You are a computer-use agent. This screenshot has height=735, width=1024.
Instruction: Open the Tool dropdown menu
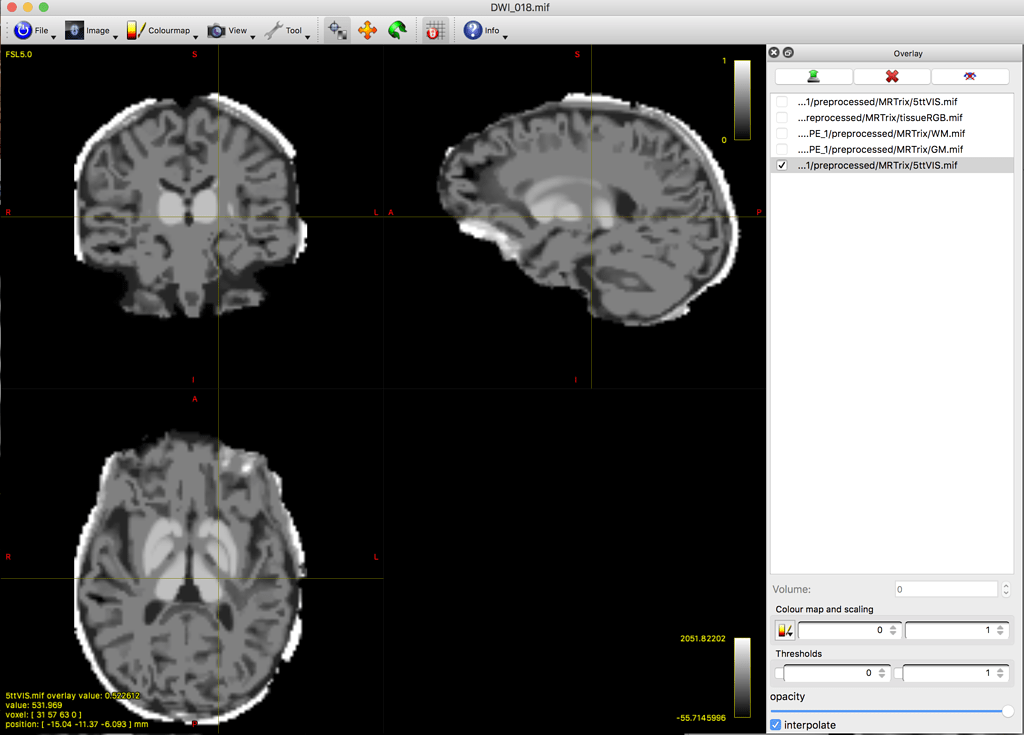[x=288, y=31]
